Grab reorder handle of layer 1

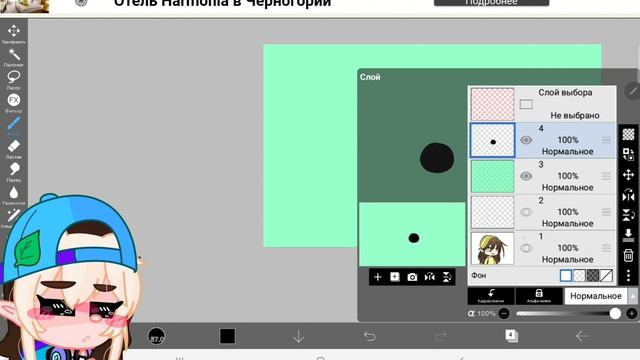pyautogui.click(x=606, y=248)
